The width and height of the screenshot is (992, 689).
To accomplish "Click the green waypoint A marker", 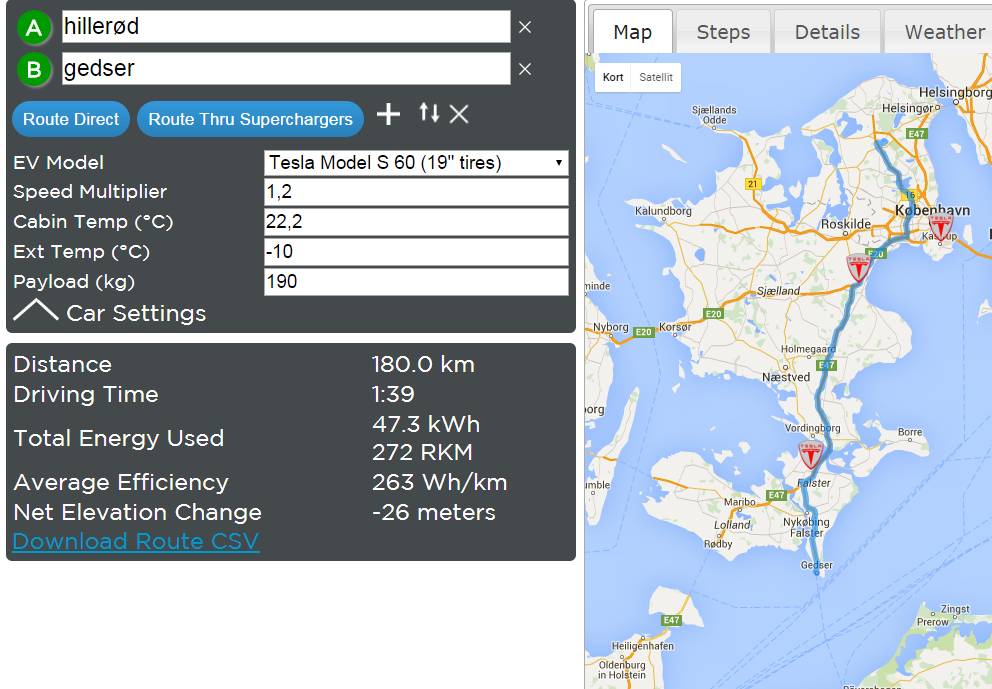I will point(34,28).
